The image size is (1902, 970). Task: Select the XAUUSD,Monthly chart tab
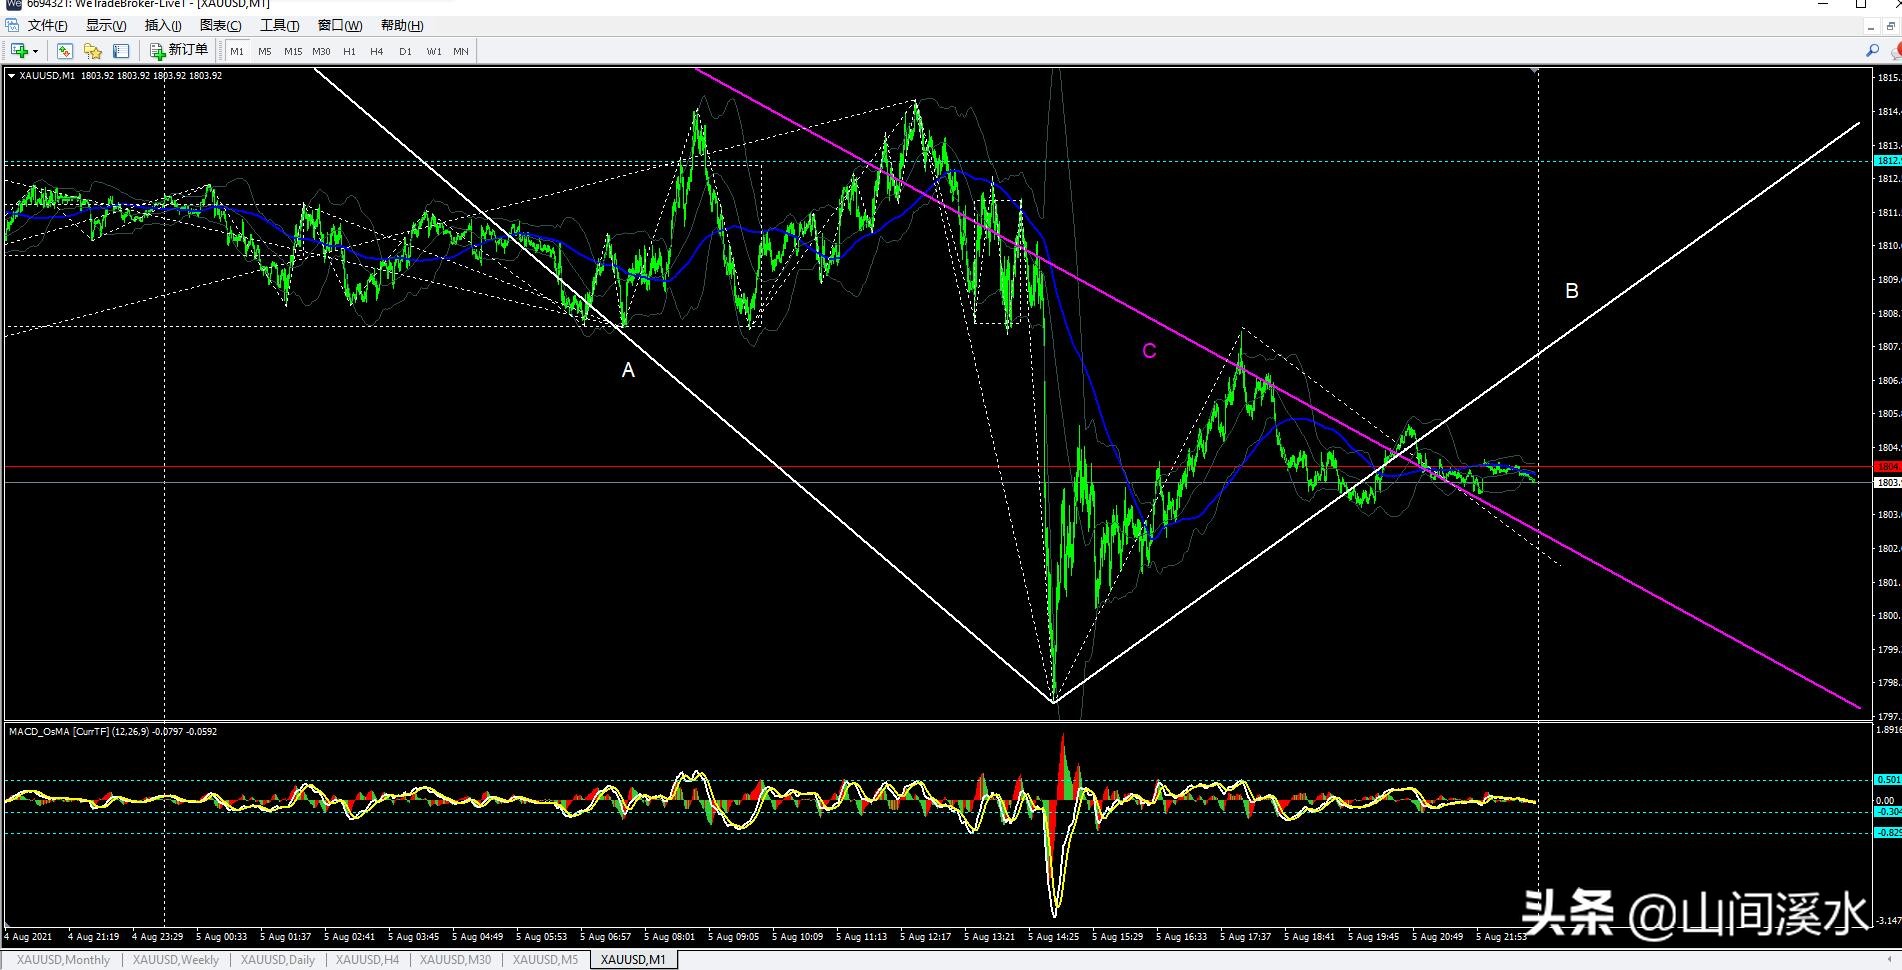click(63, 960)
